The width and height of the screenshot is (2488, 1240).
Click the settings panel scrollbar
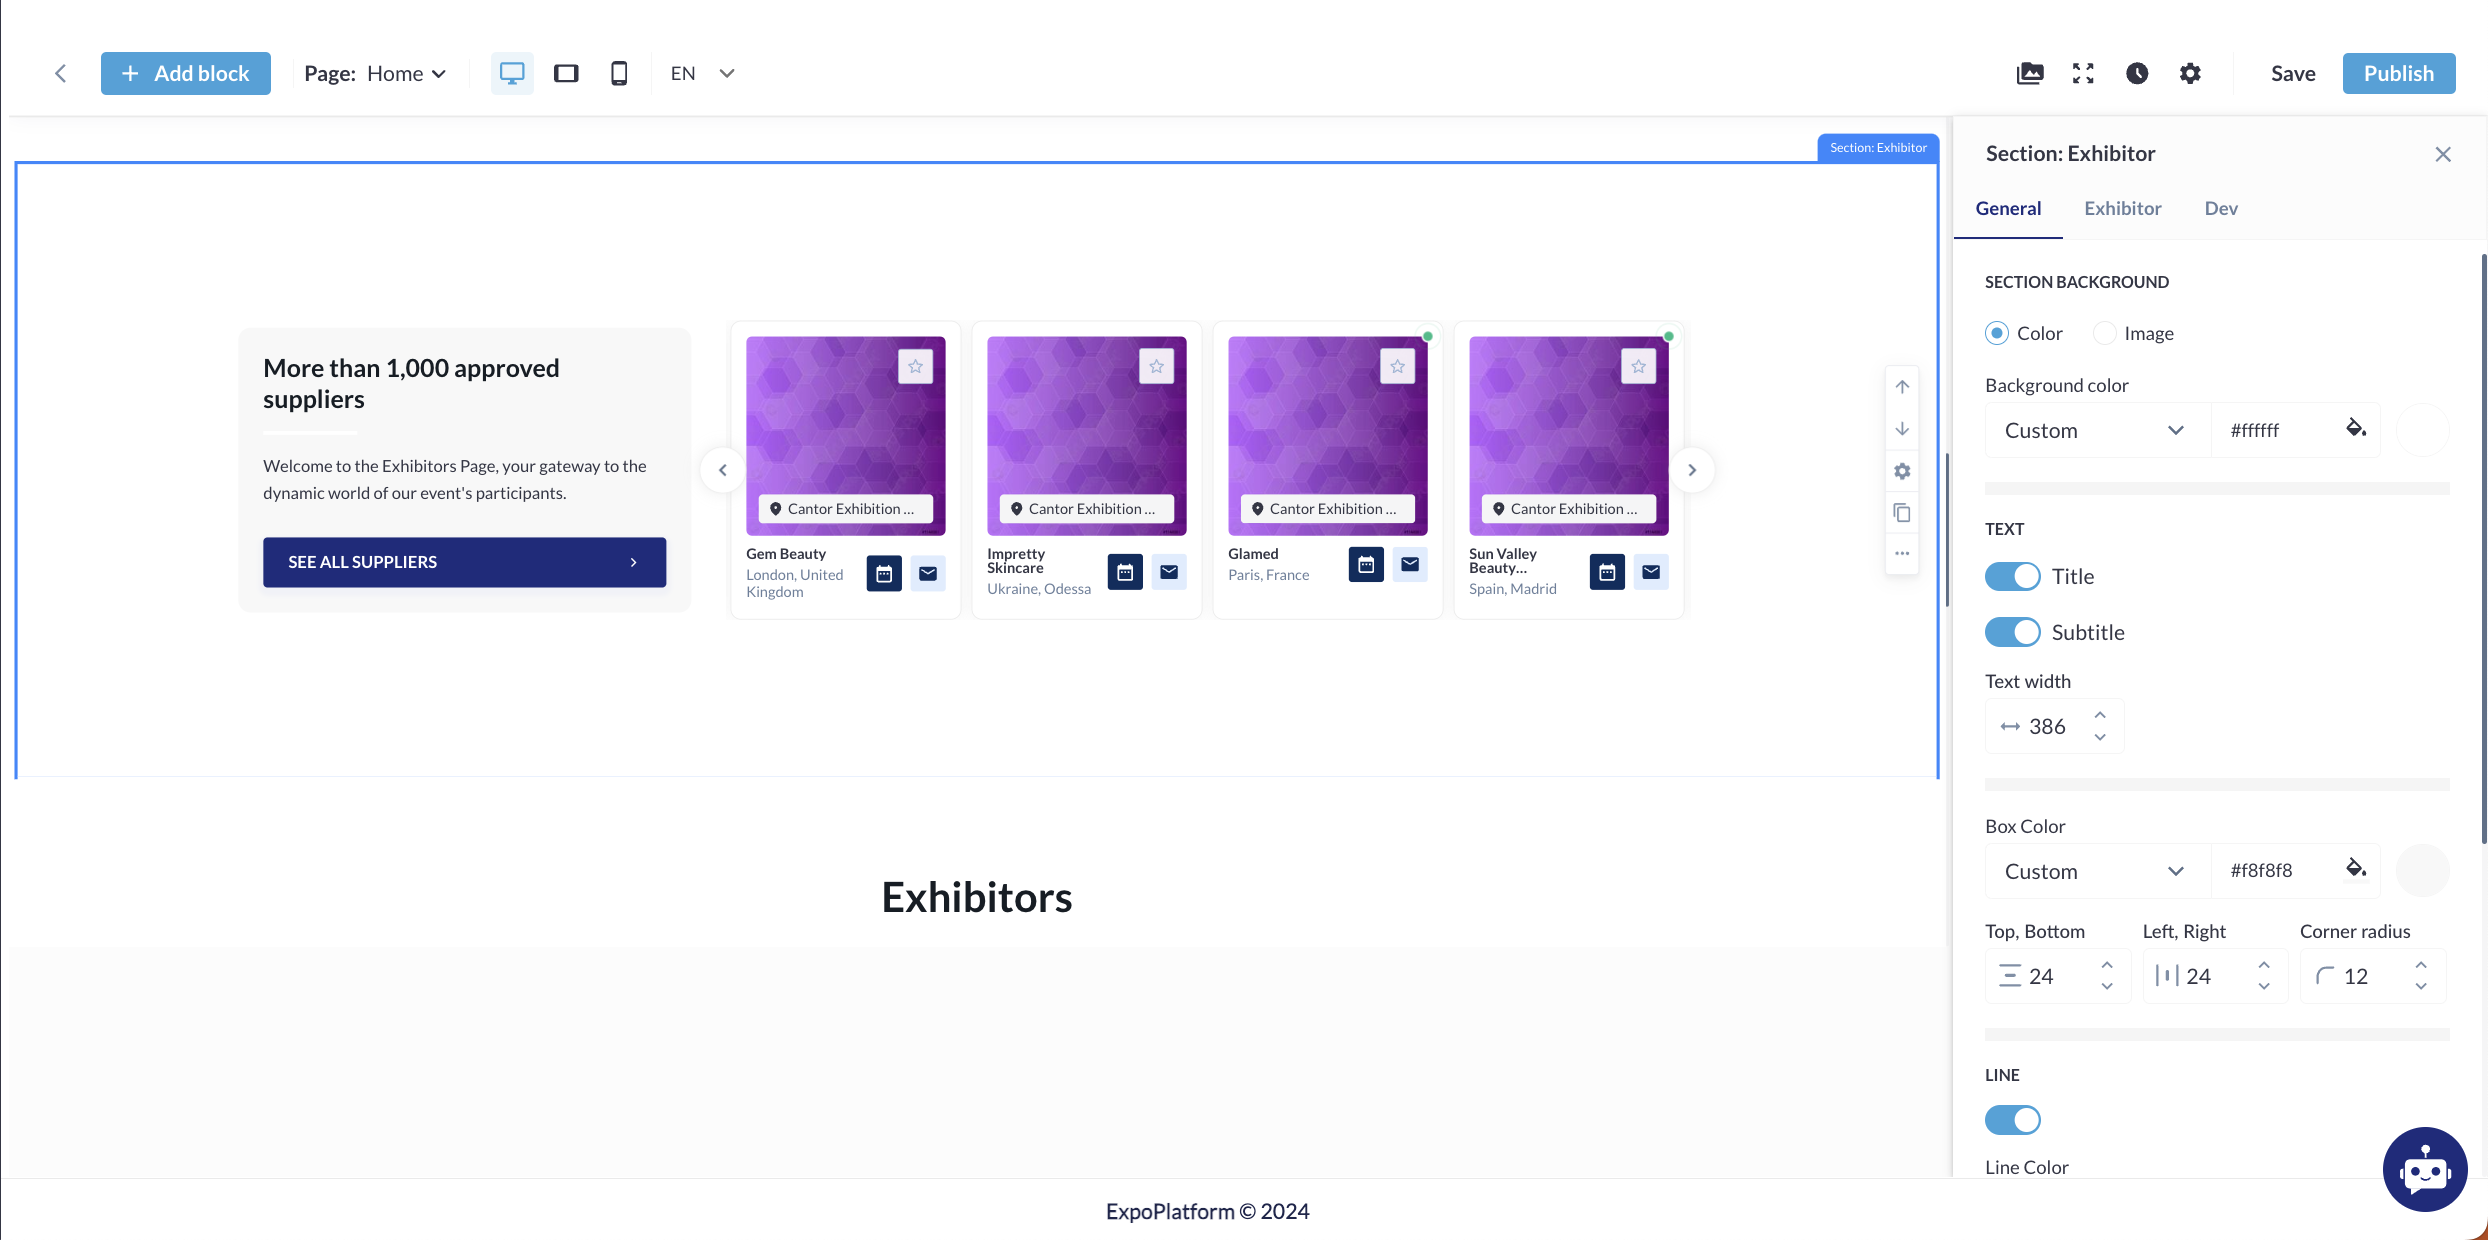click(x=2484, y=548)
